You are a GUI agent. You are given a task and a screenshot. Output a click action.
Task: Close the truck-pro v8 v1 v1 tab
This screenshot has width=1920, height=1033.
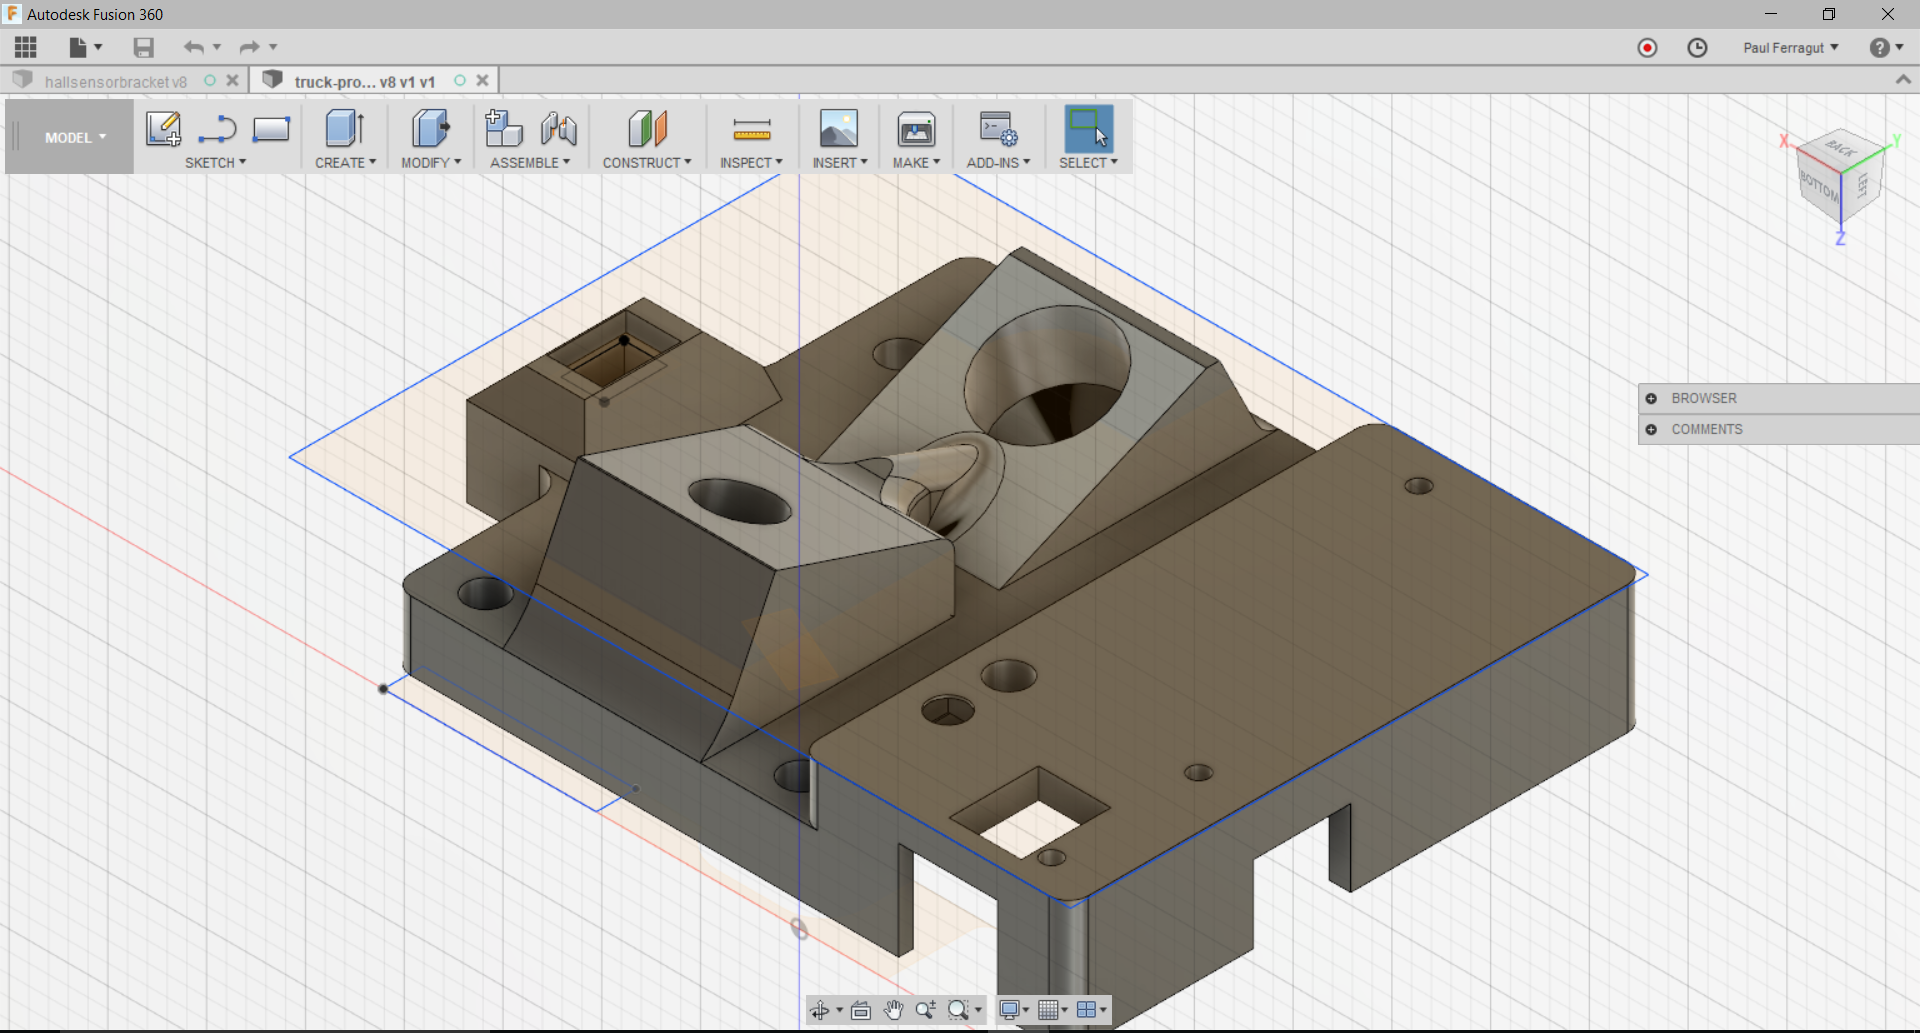point(482,80)
